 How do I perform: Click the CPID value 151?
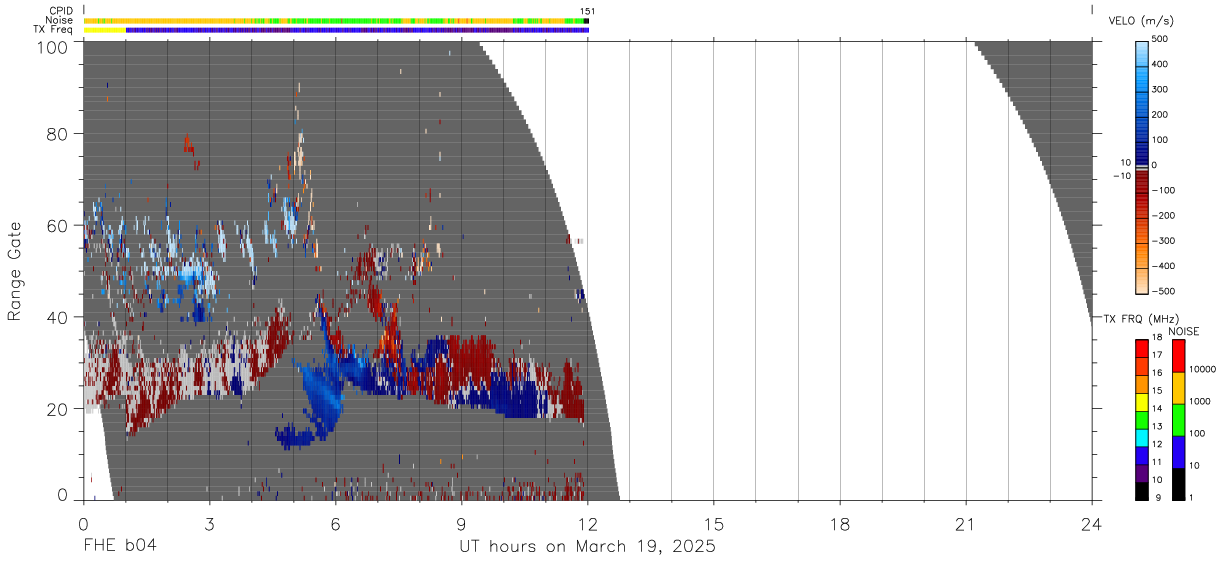click(587, 11)
